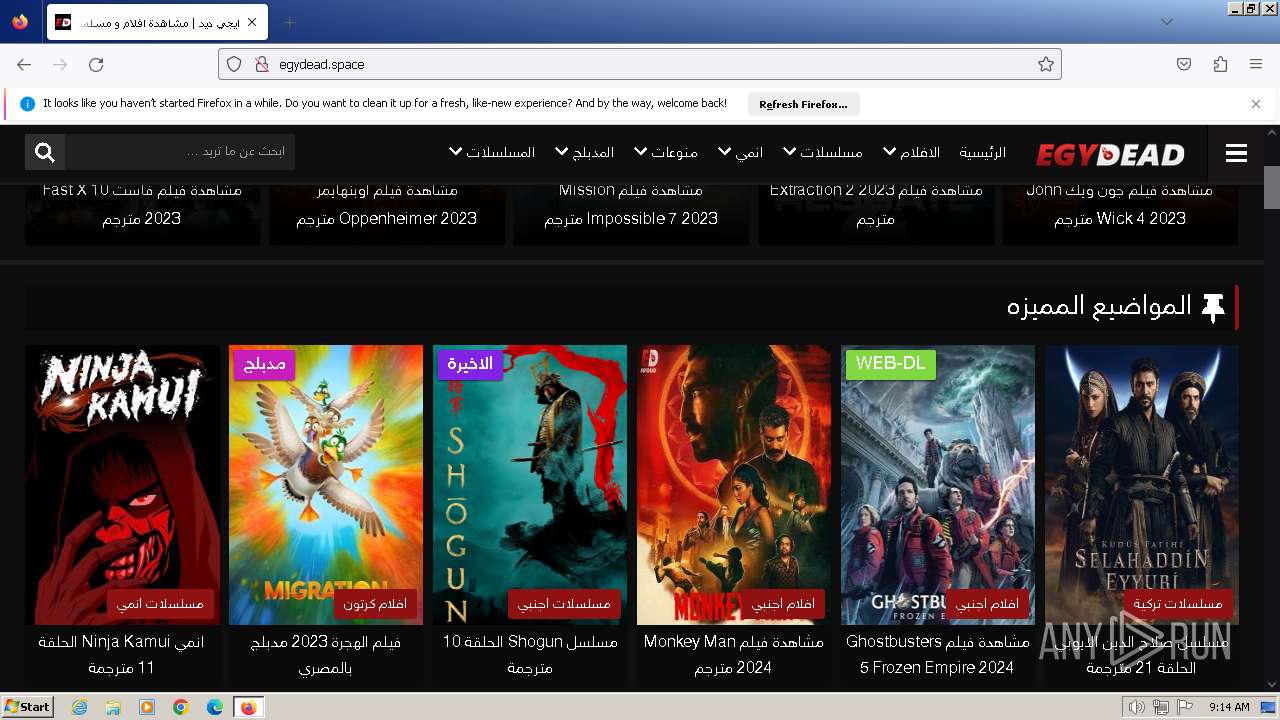This screenshot has width=1280, height=720.
Task: Click مدبلج badge on Migration poster
Action: pyautogui.click(x=265, y=364)
